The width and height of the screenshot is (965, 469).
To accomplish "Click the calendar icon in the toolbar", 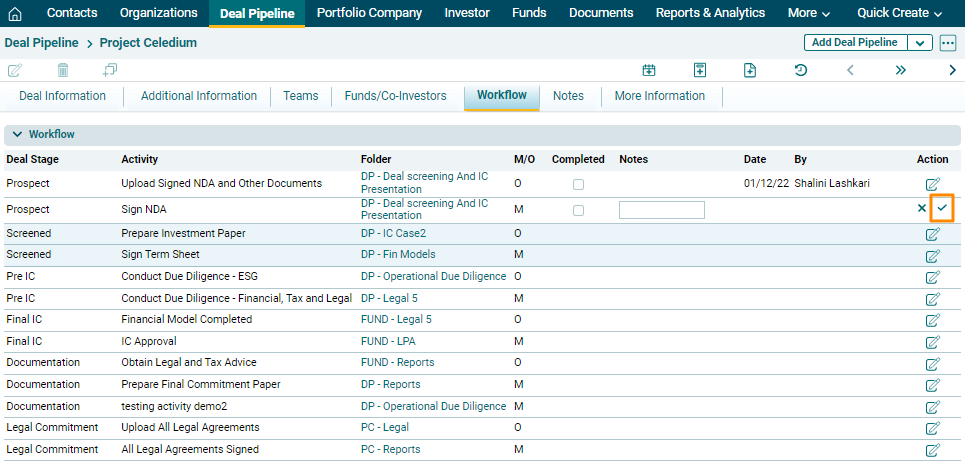I will pyautogui.click(x=649, y=70).
